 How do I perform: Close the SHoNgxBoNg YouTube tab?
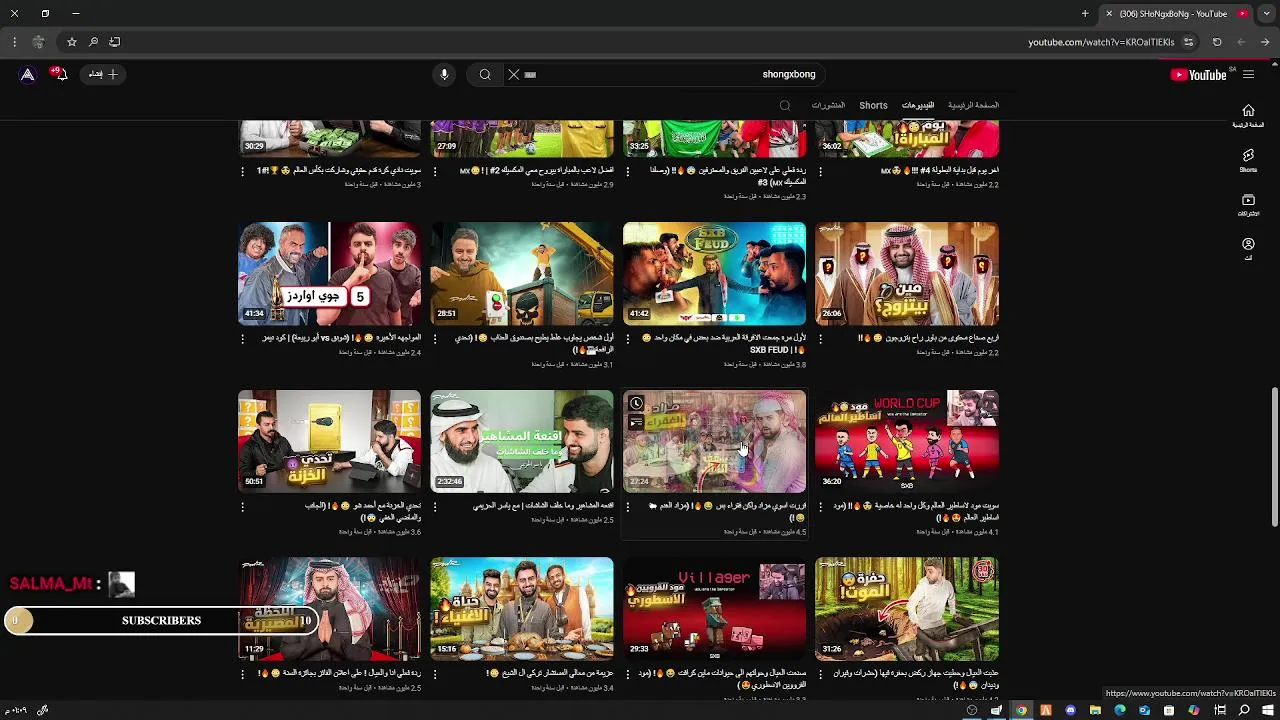tap(1108, 14)
